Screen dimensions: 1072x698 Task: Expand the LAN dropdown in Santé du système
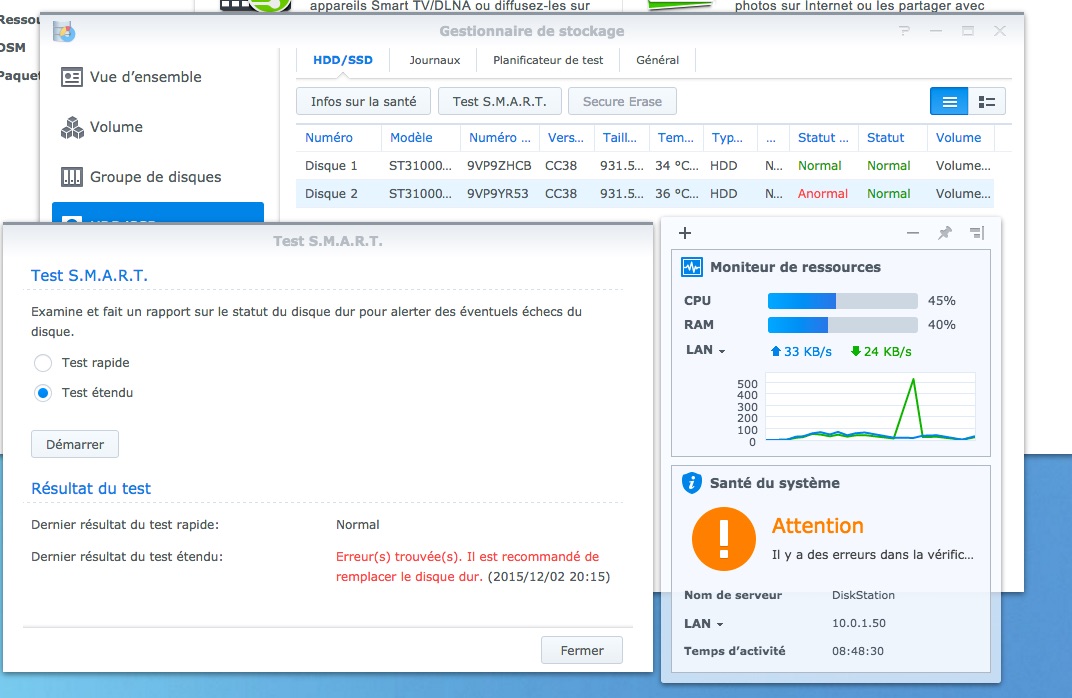[x=704, y=623]
